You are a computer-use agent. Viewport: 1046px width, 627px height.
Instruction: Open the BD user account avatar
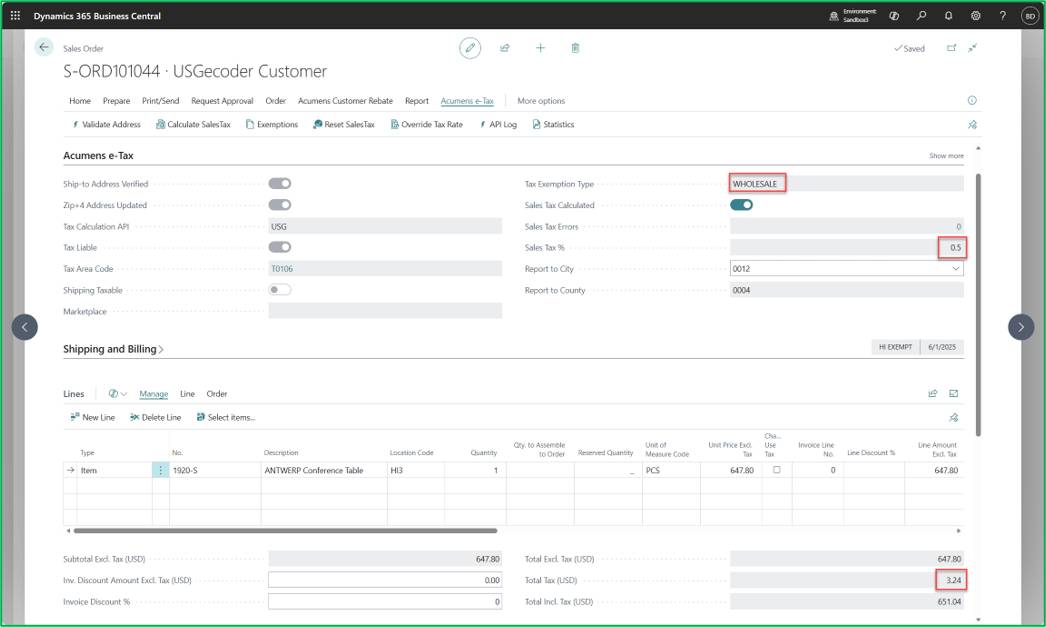pos(1030,16)
